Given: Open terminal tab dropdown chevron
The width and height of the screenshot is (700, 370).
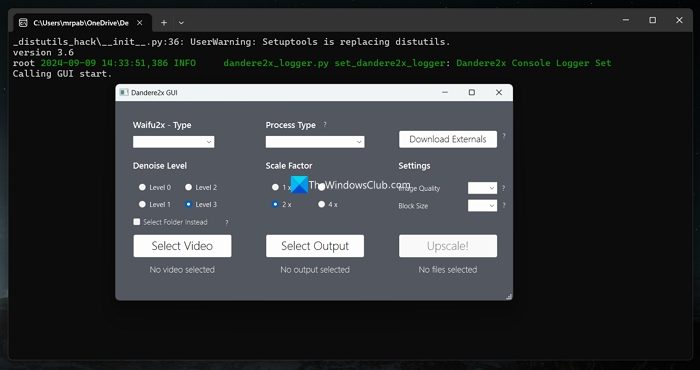Looking at the screenshot, I should click(x=181, y=22).
